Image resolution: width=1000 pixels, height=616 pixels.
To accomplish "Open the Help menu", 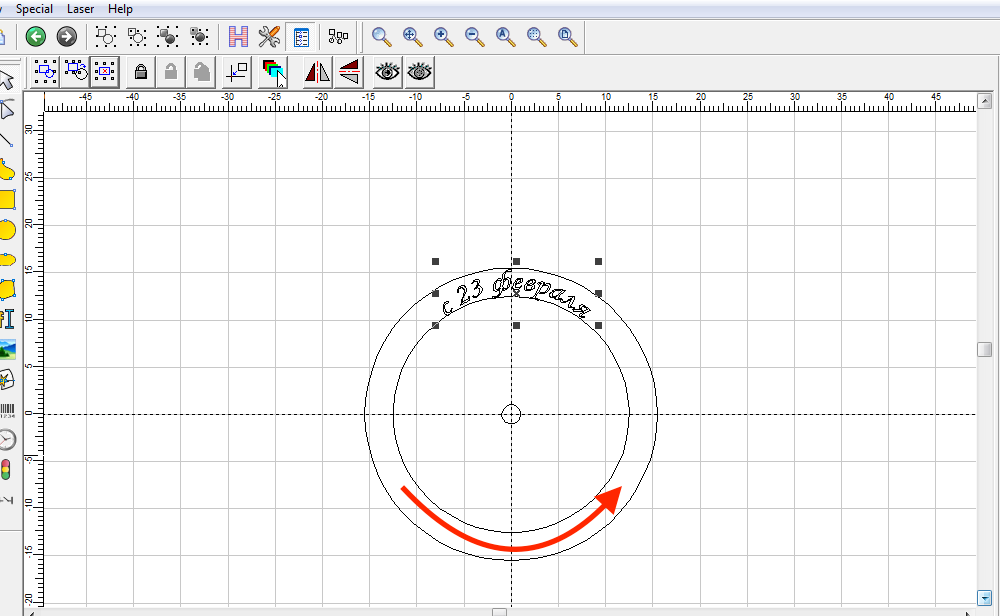I will pyautogui.click(x=120, y=8).
